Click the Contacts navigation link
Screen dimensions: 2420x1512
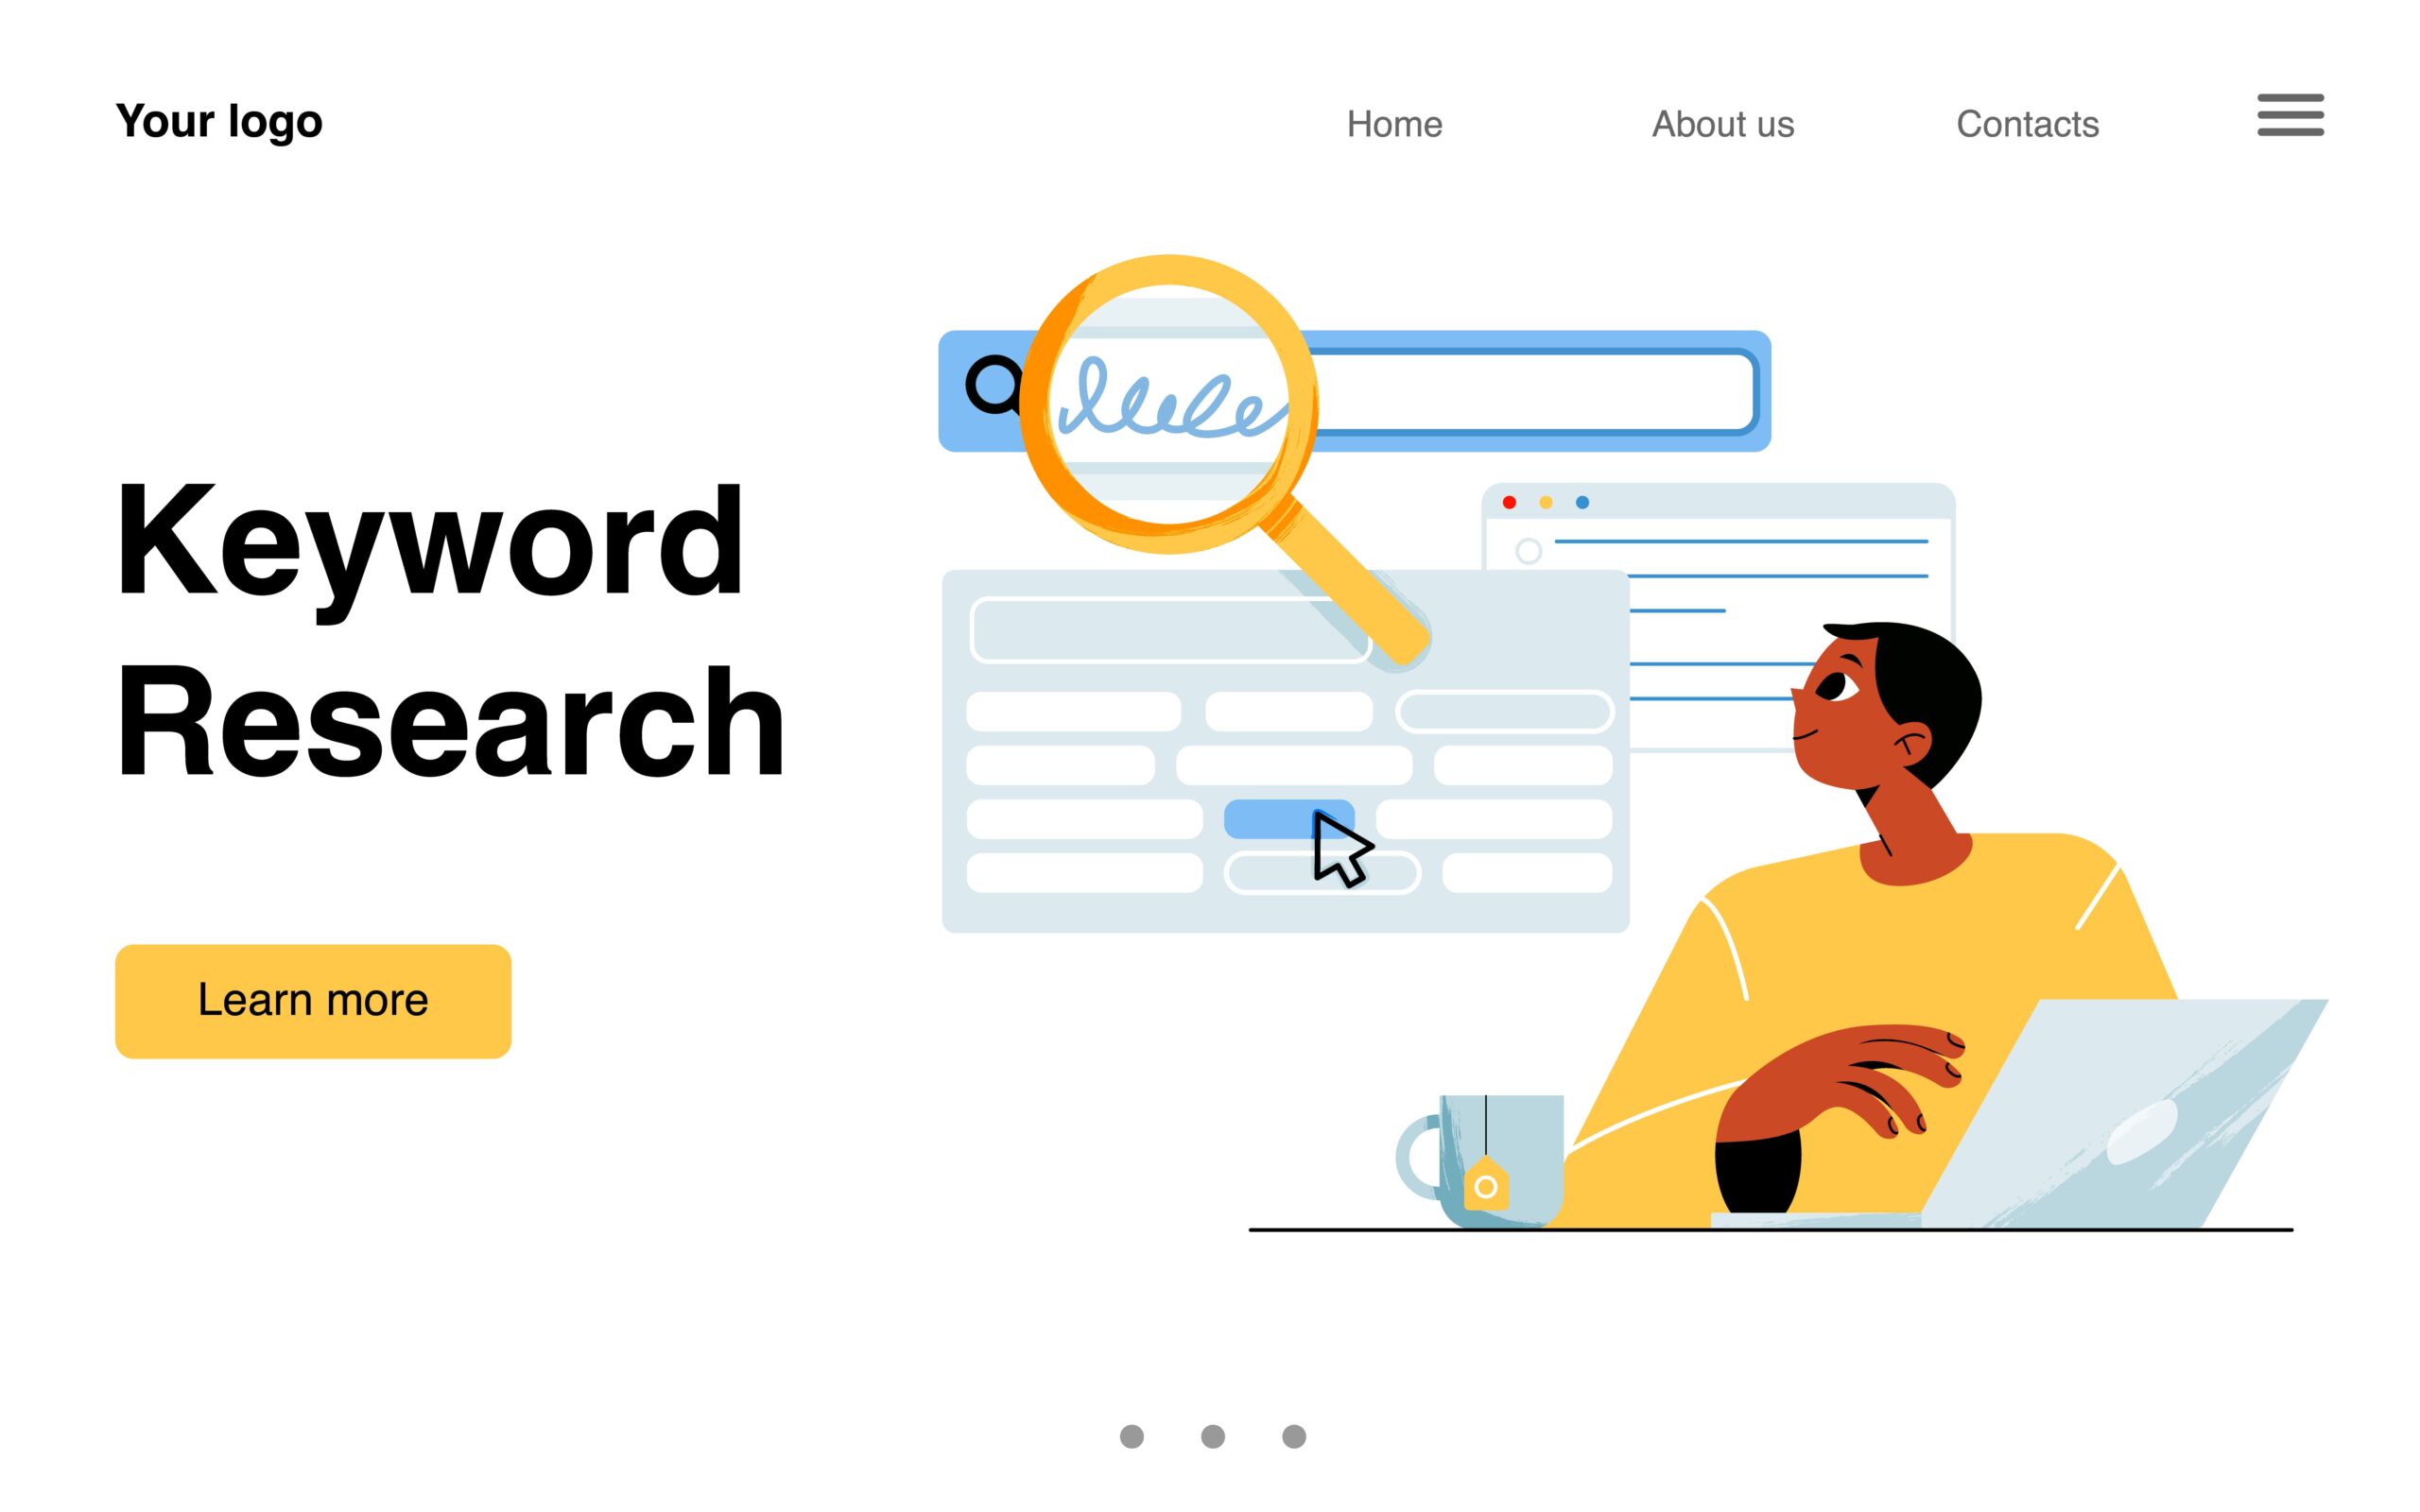(2026, 122)
